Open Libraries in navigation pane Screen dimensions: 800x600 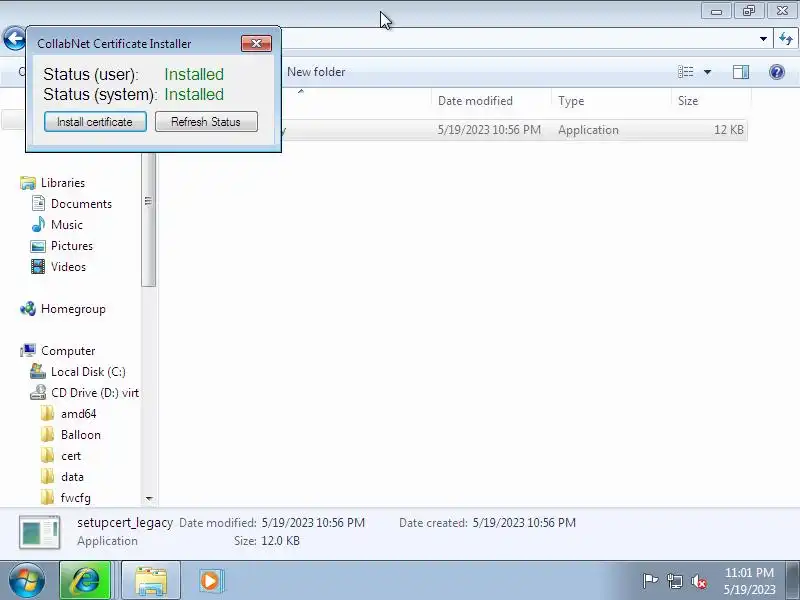click(x=63, y=183)
